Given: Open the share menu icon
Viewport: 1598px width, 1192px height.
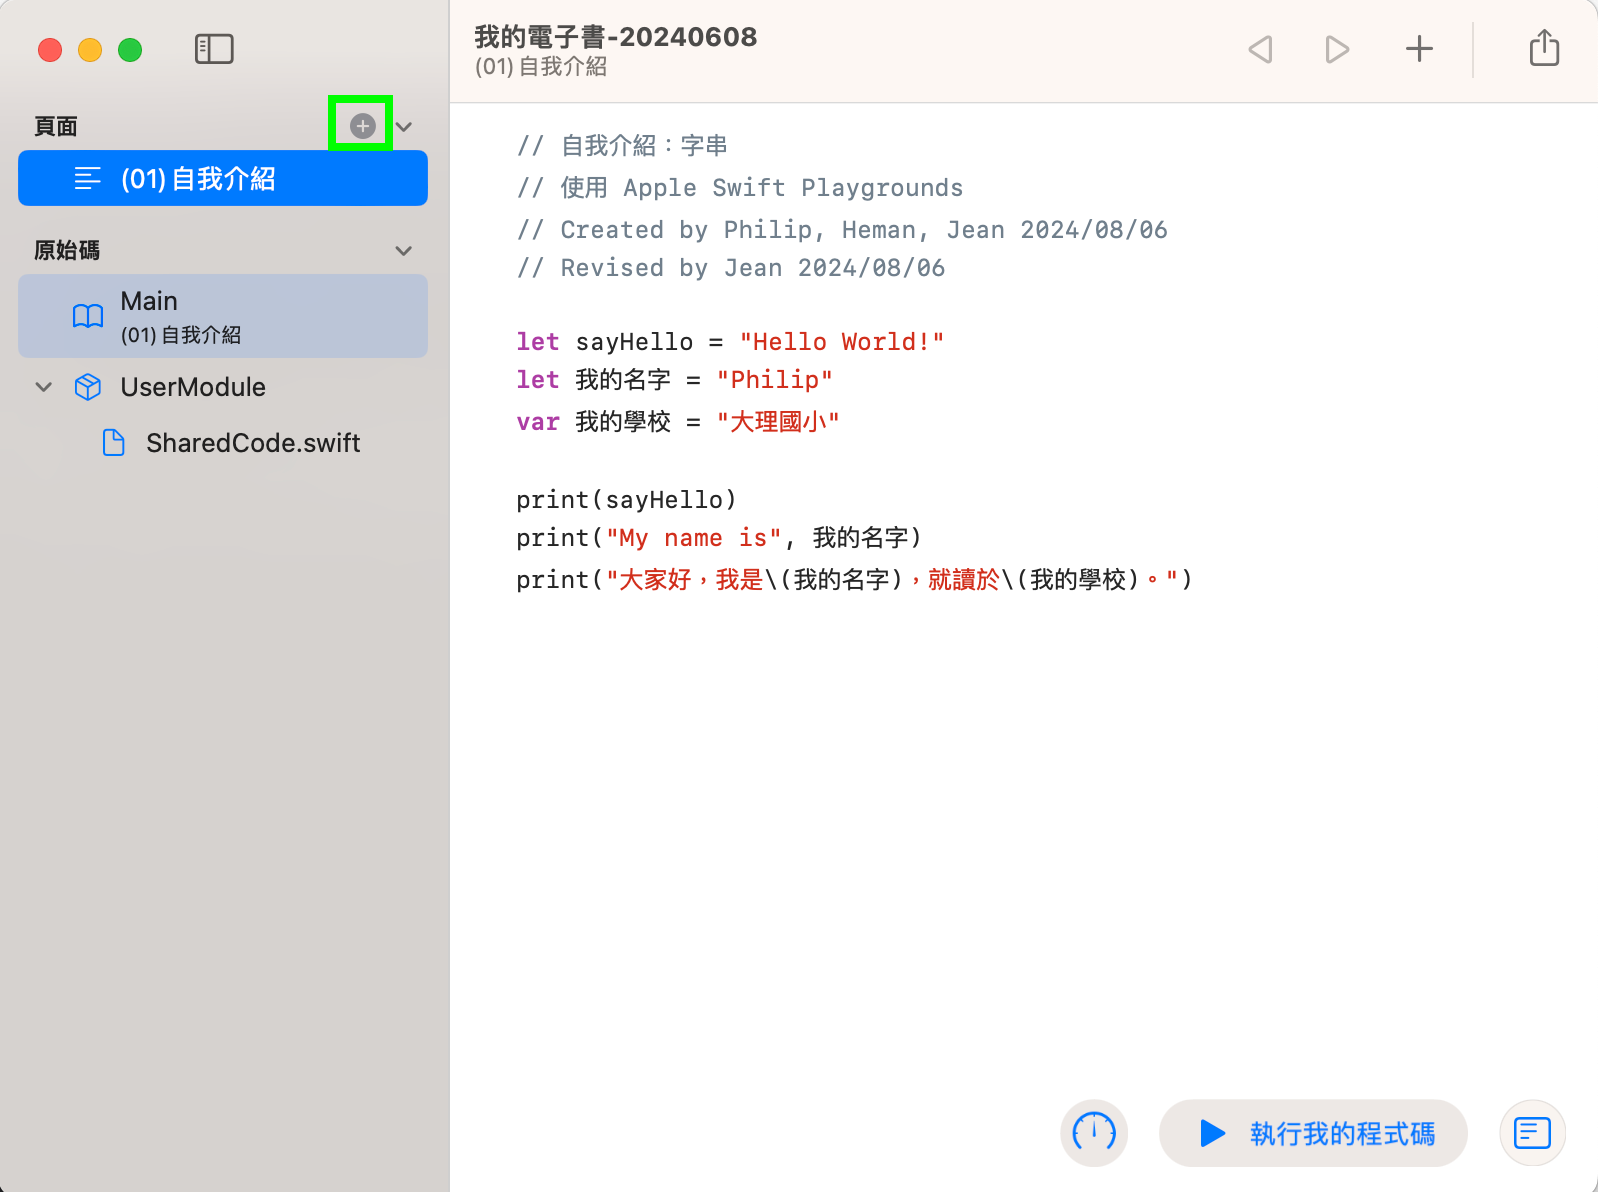Looking at the screenshot, I should (1544, 48).
